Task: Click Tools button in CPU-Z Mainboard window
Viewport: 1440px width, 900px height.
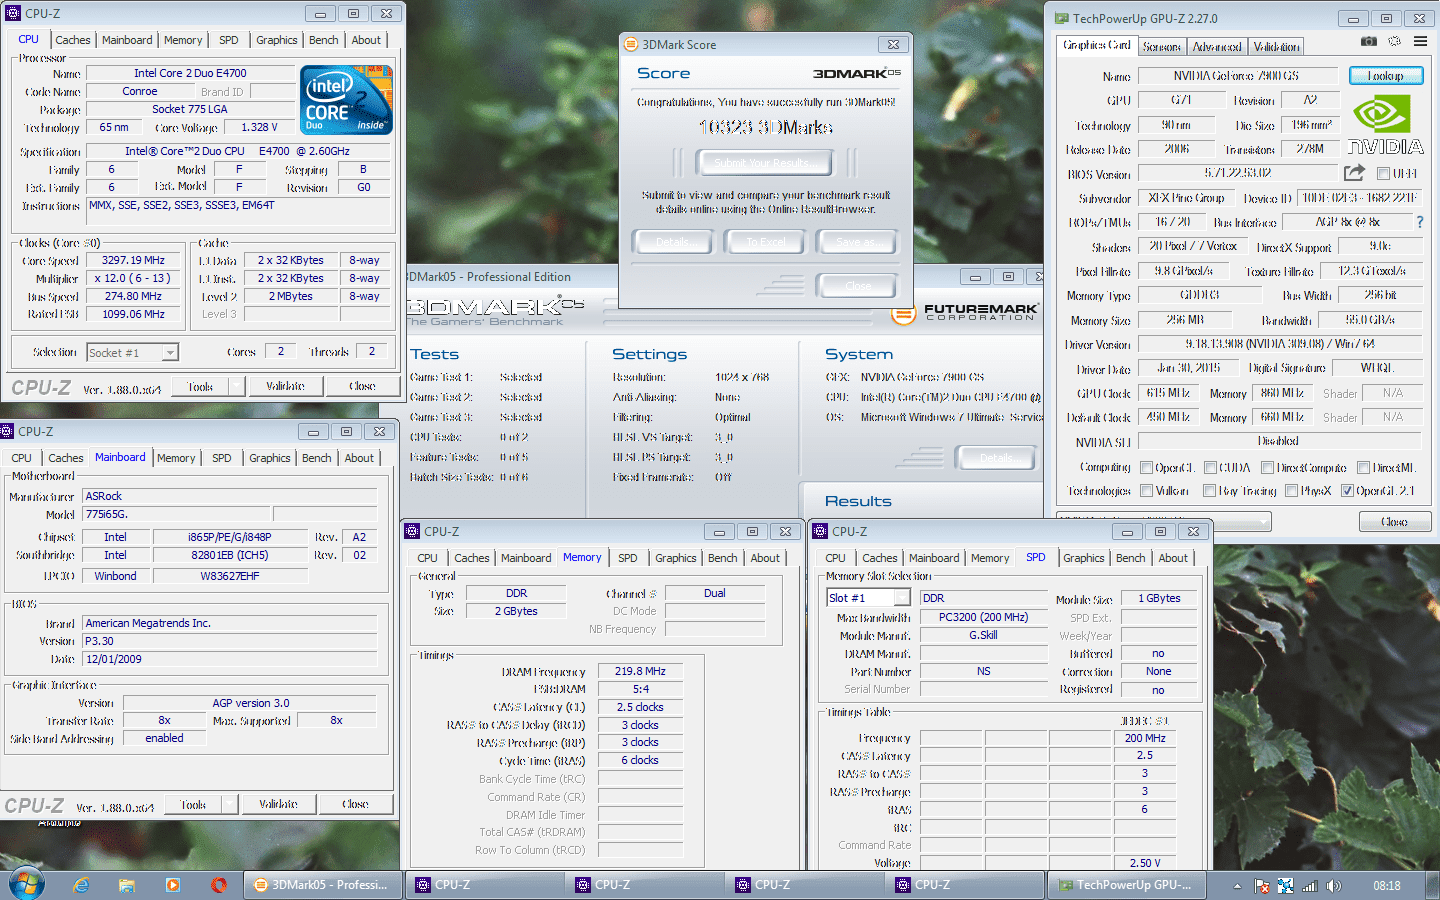Action: [193, 804]
